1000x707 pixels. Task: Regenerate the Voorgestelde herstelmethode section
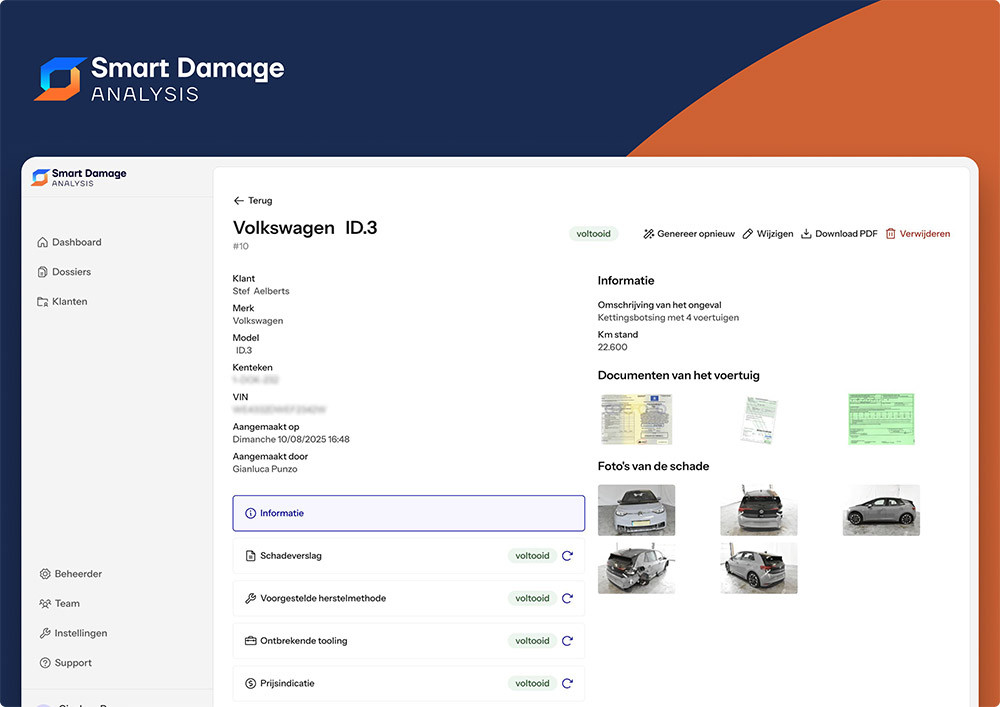(x=567, y=598)
